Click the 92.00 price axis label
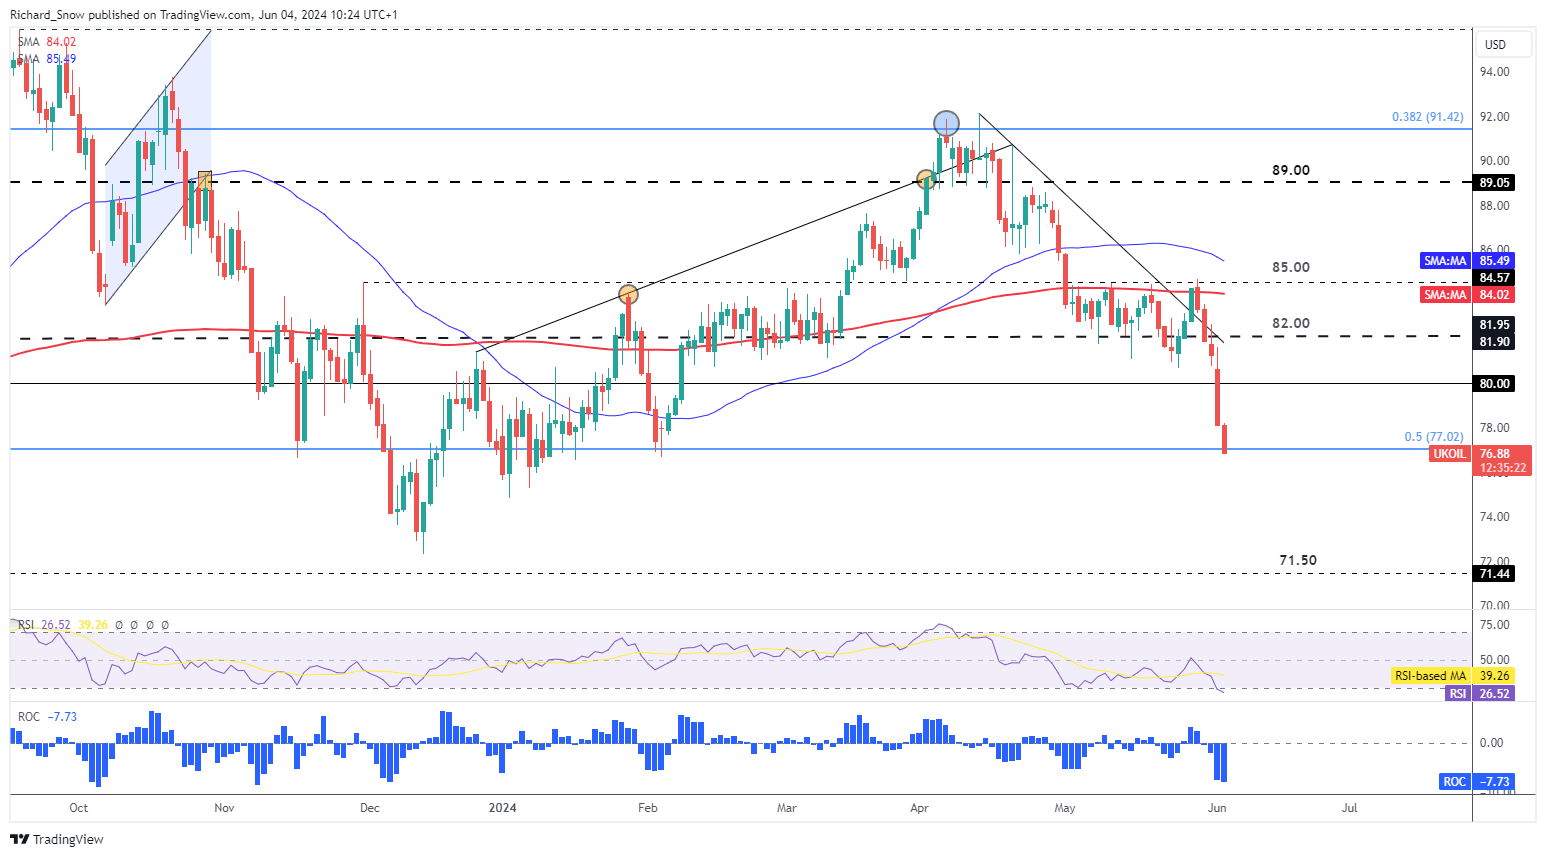The image size is (1546, 857). 1495,117
